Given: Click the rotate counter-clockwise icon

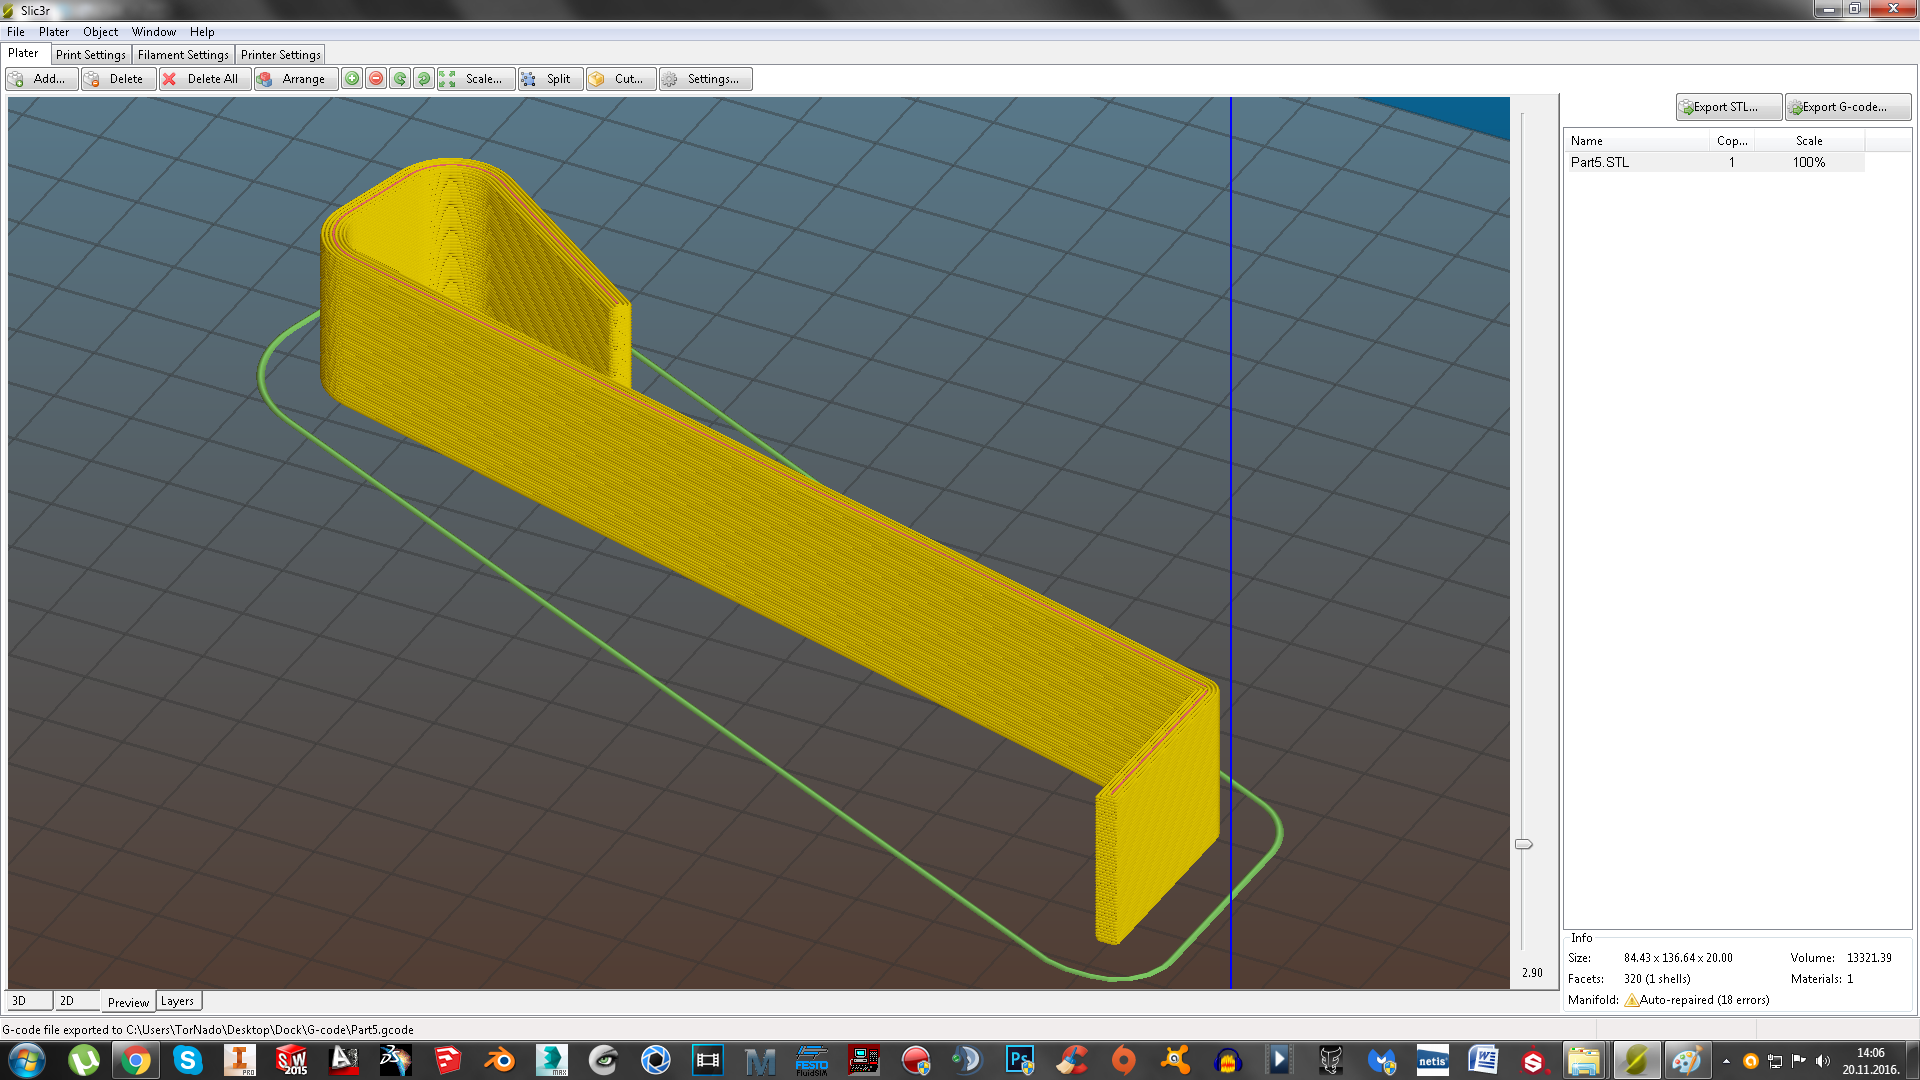Looking at the screenshot, I should [x=400, y=79].
